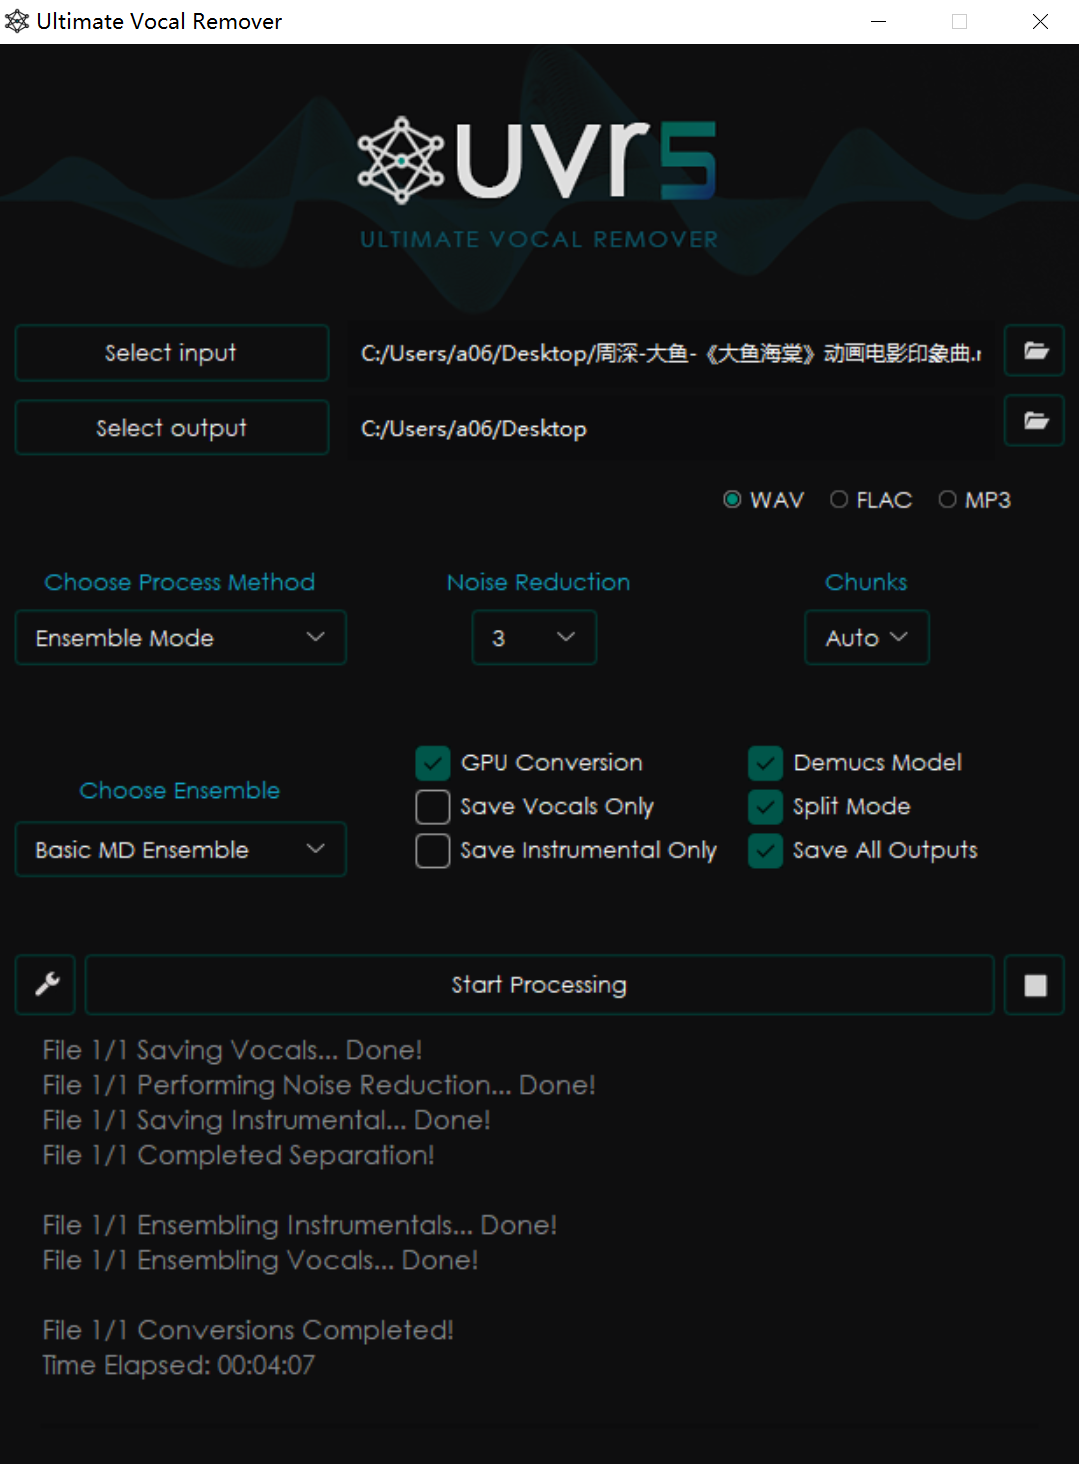Toggle the Split Mode checkbox
The height and width of the screenshot is (1464, 1079).
pos(765,807)
